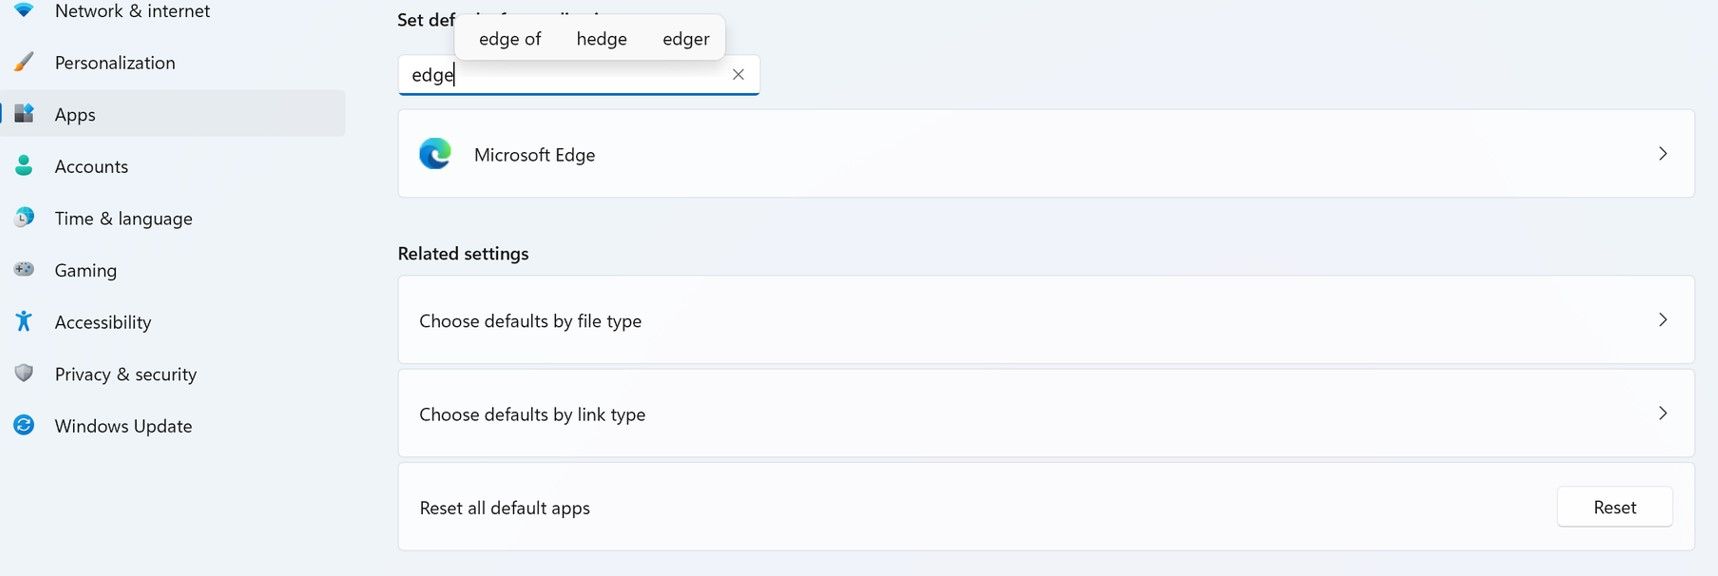Click the Network & internet wifi icon
1718x576 pixels.
pos(24,10)
